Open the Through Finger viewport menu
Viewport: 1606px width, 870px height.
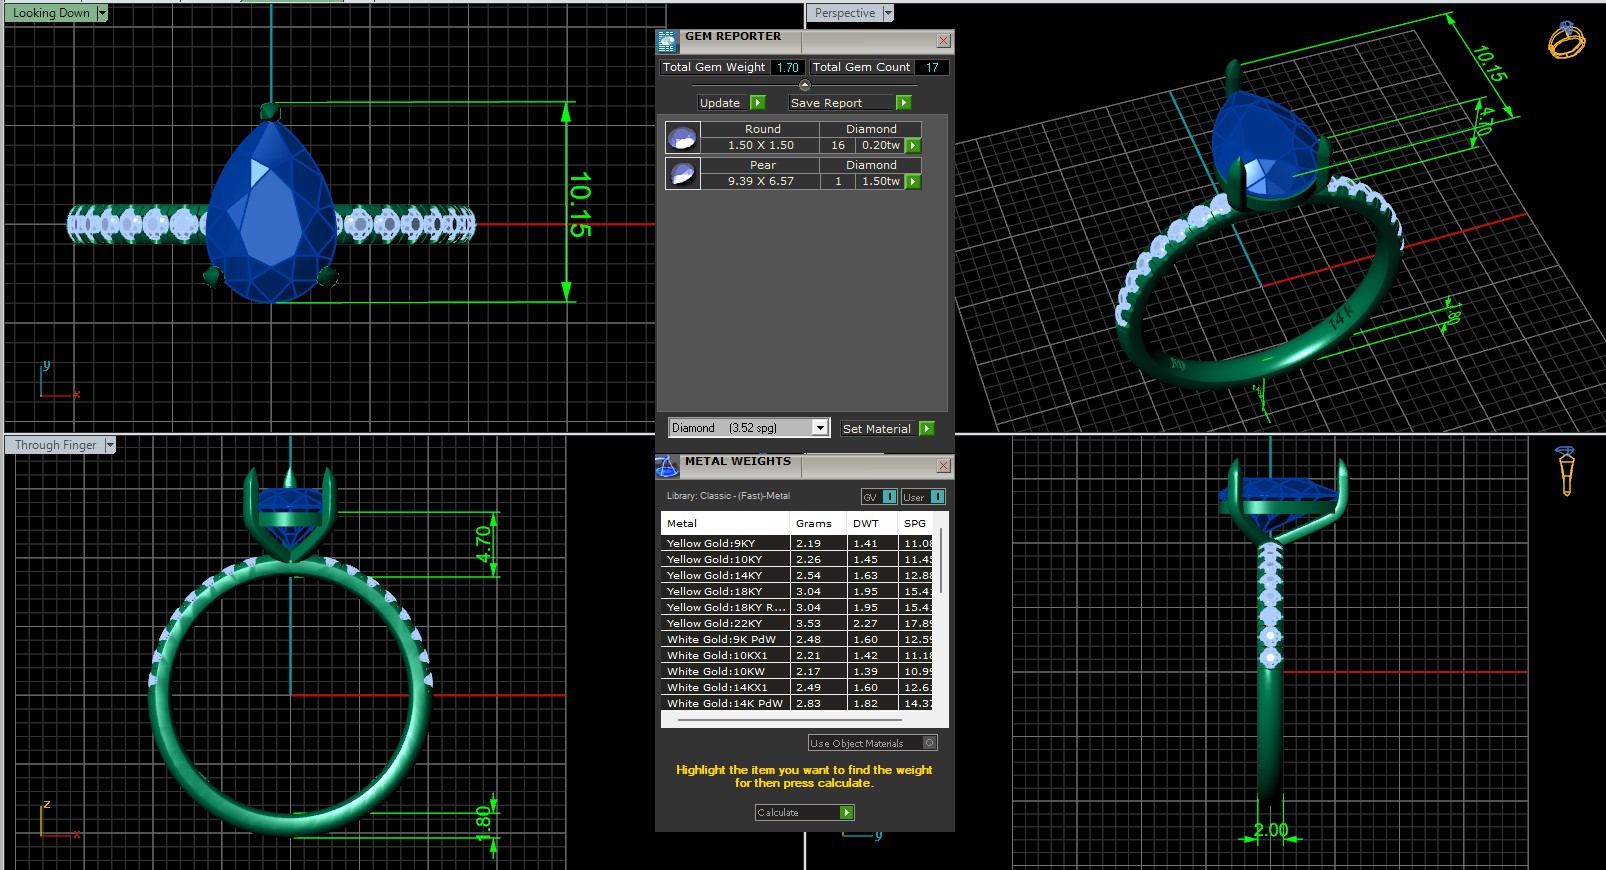[x=110, y=445]
